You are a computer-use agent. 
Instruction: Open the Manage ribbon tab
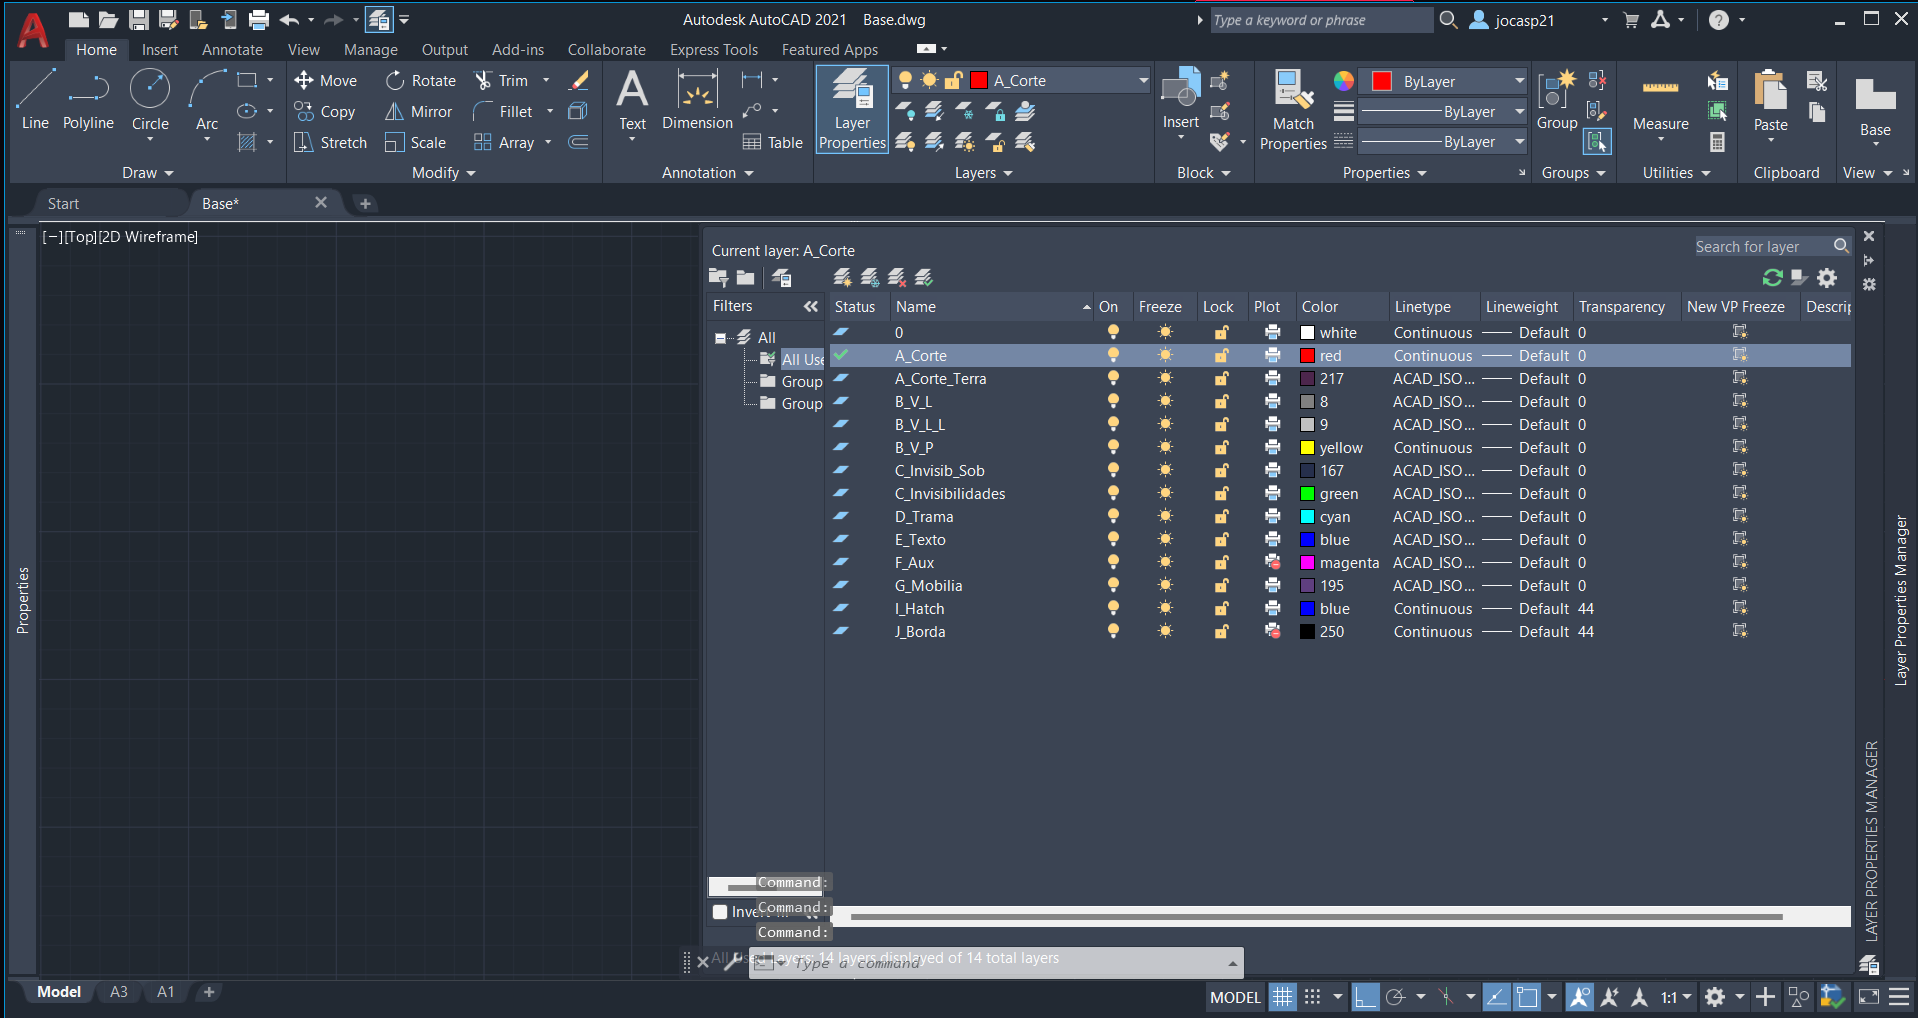click(370, 50)
